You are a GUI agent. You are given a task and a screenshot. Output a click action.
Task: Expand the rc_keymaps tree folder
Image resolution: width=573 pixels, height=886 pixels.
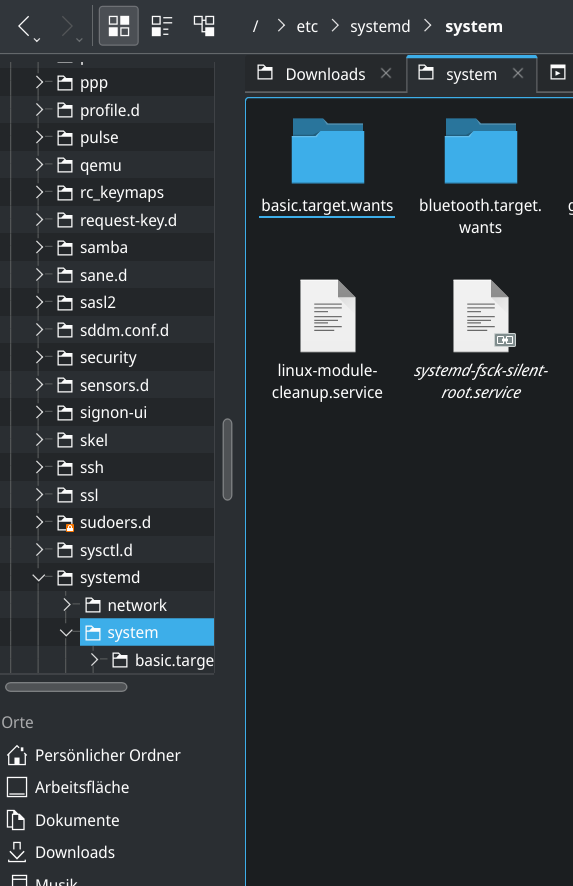[x=39, y=192]
